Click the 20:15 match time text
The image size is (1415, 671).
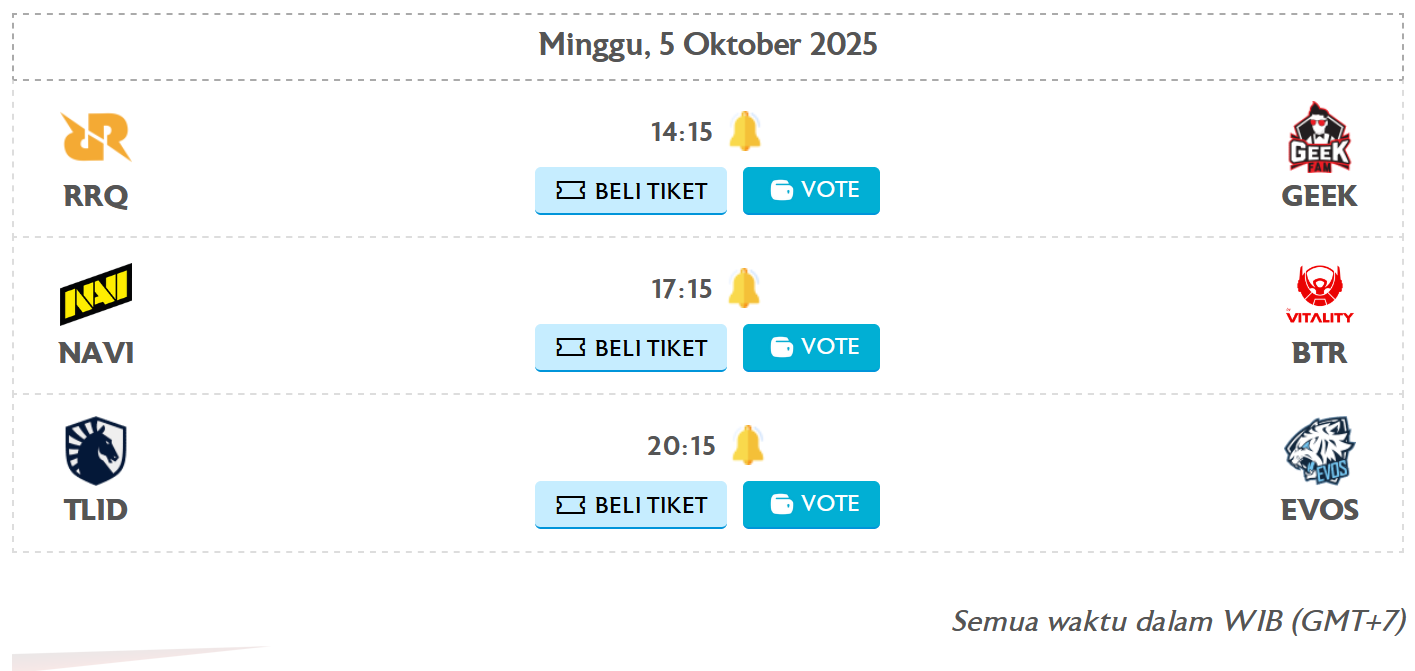681,446
